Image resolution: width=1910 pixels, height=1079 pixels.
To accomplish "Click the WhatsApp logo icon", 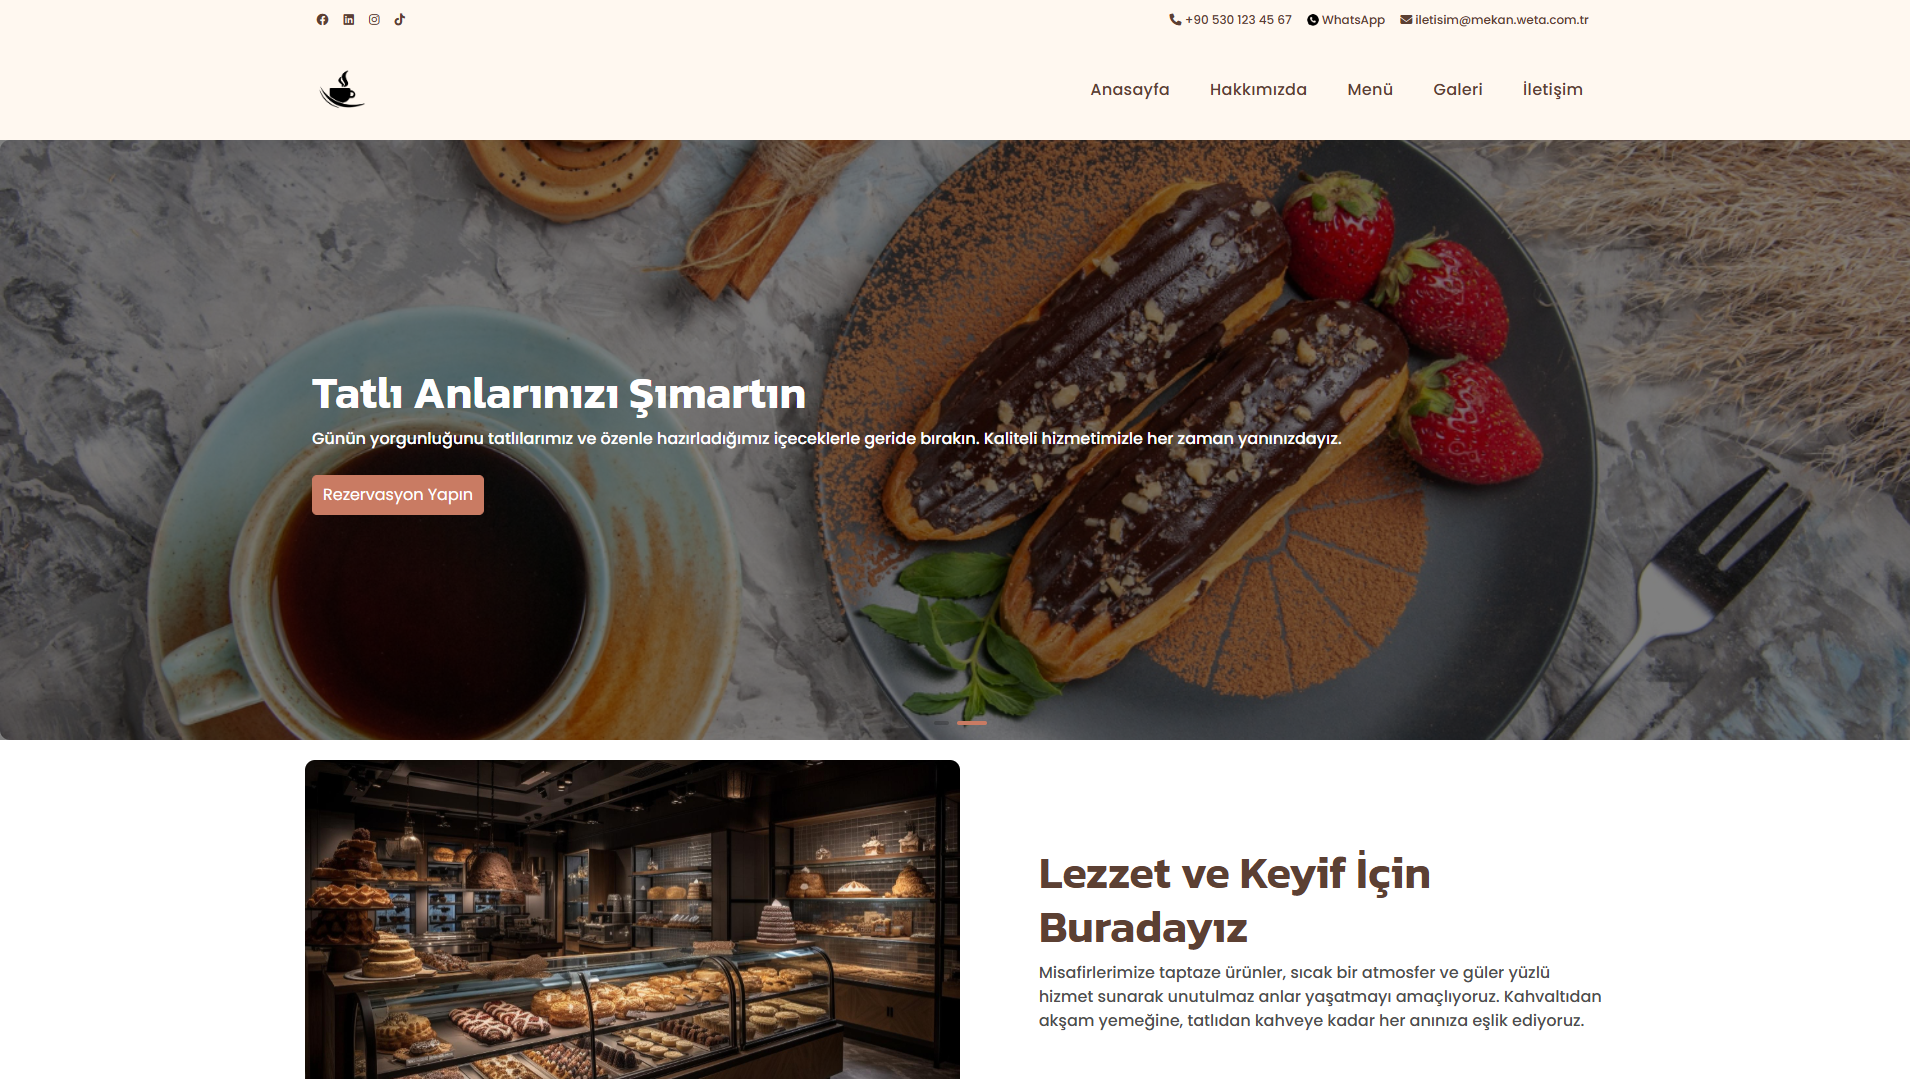I will tap(1313, 20).
